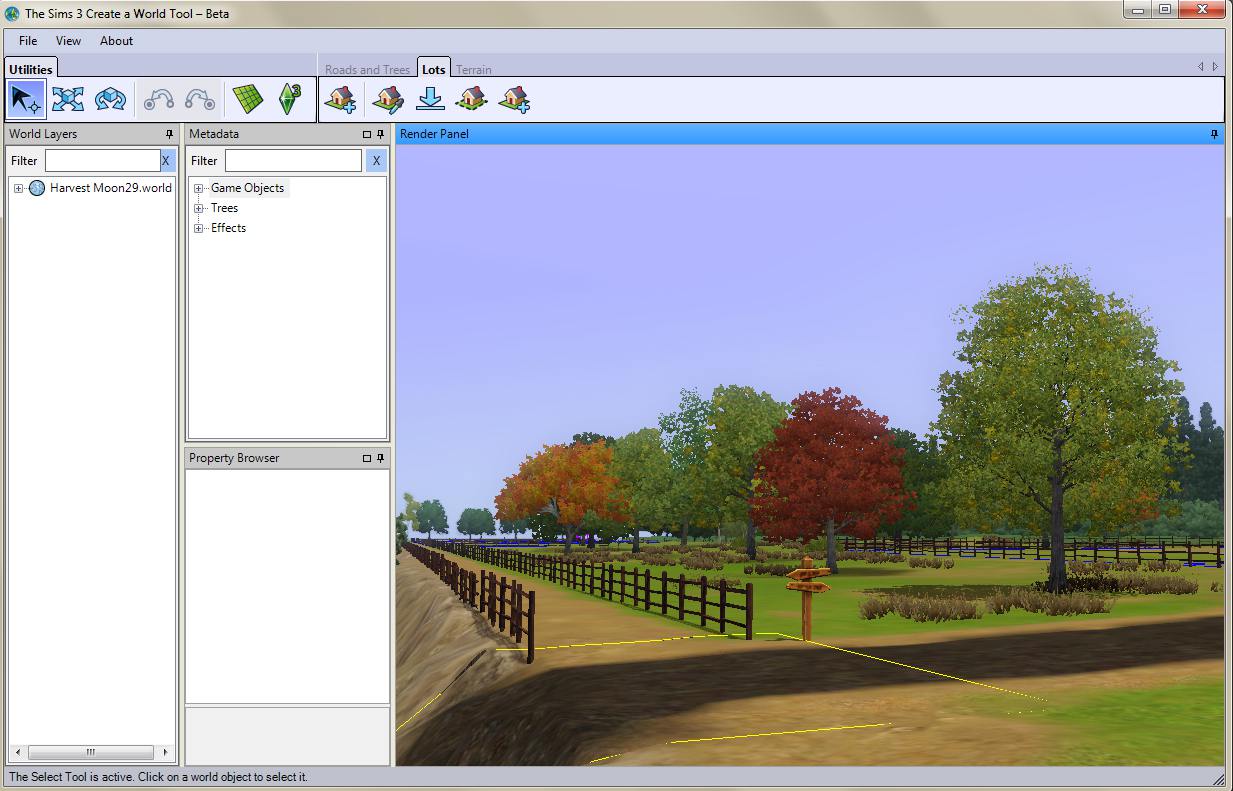Image resolution: width=1233 pixels, height=791 pixels.
Task: Click the Render Panel title bar
Action: [810, 134]
